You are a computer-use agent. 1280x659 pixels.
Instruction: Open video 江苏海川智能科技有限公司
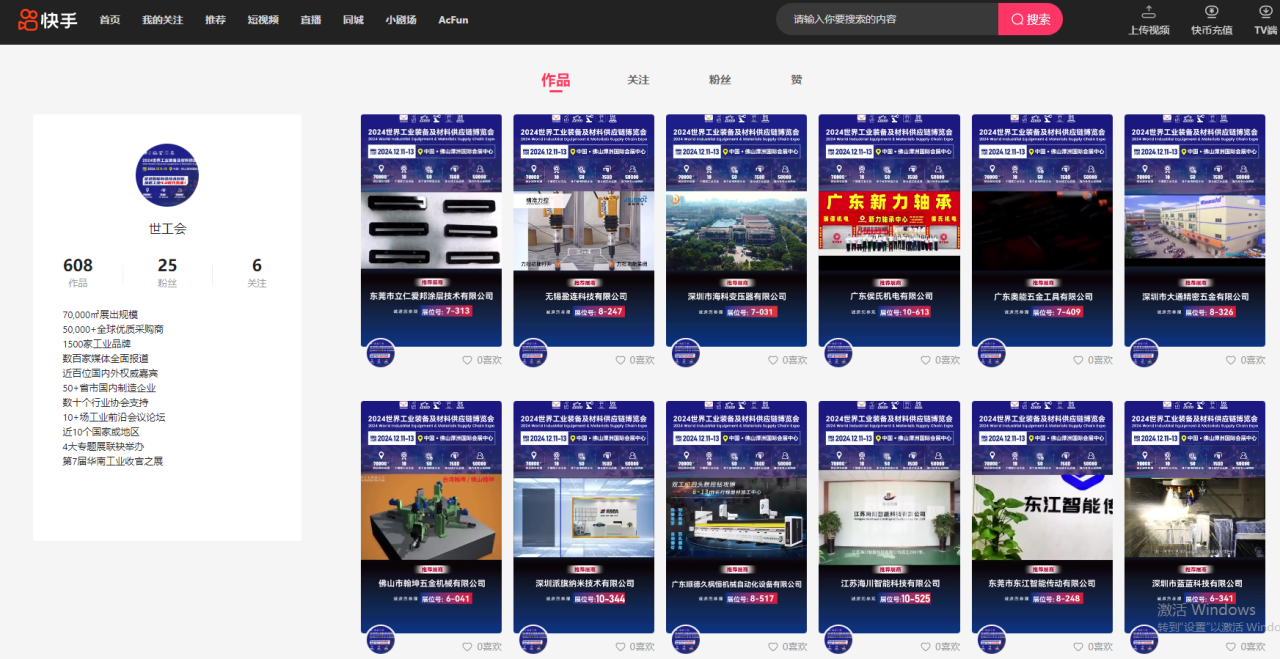tap(889, 517)
